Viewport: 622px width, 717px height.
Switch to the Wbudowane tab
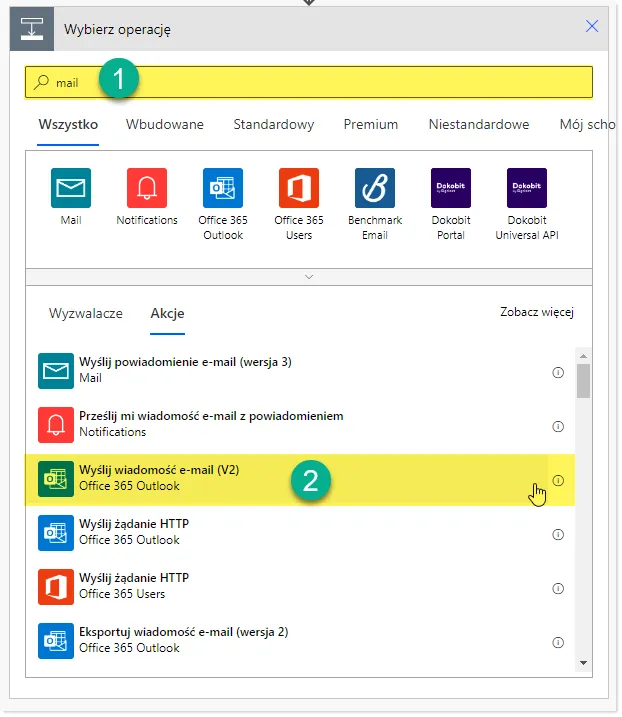[165, 125]
